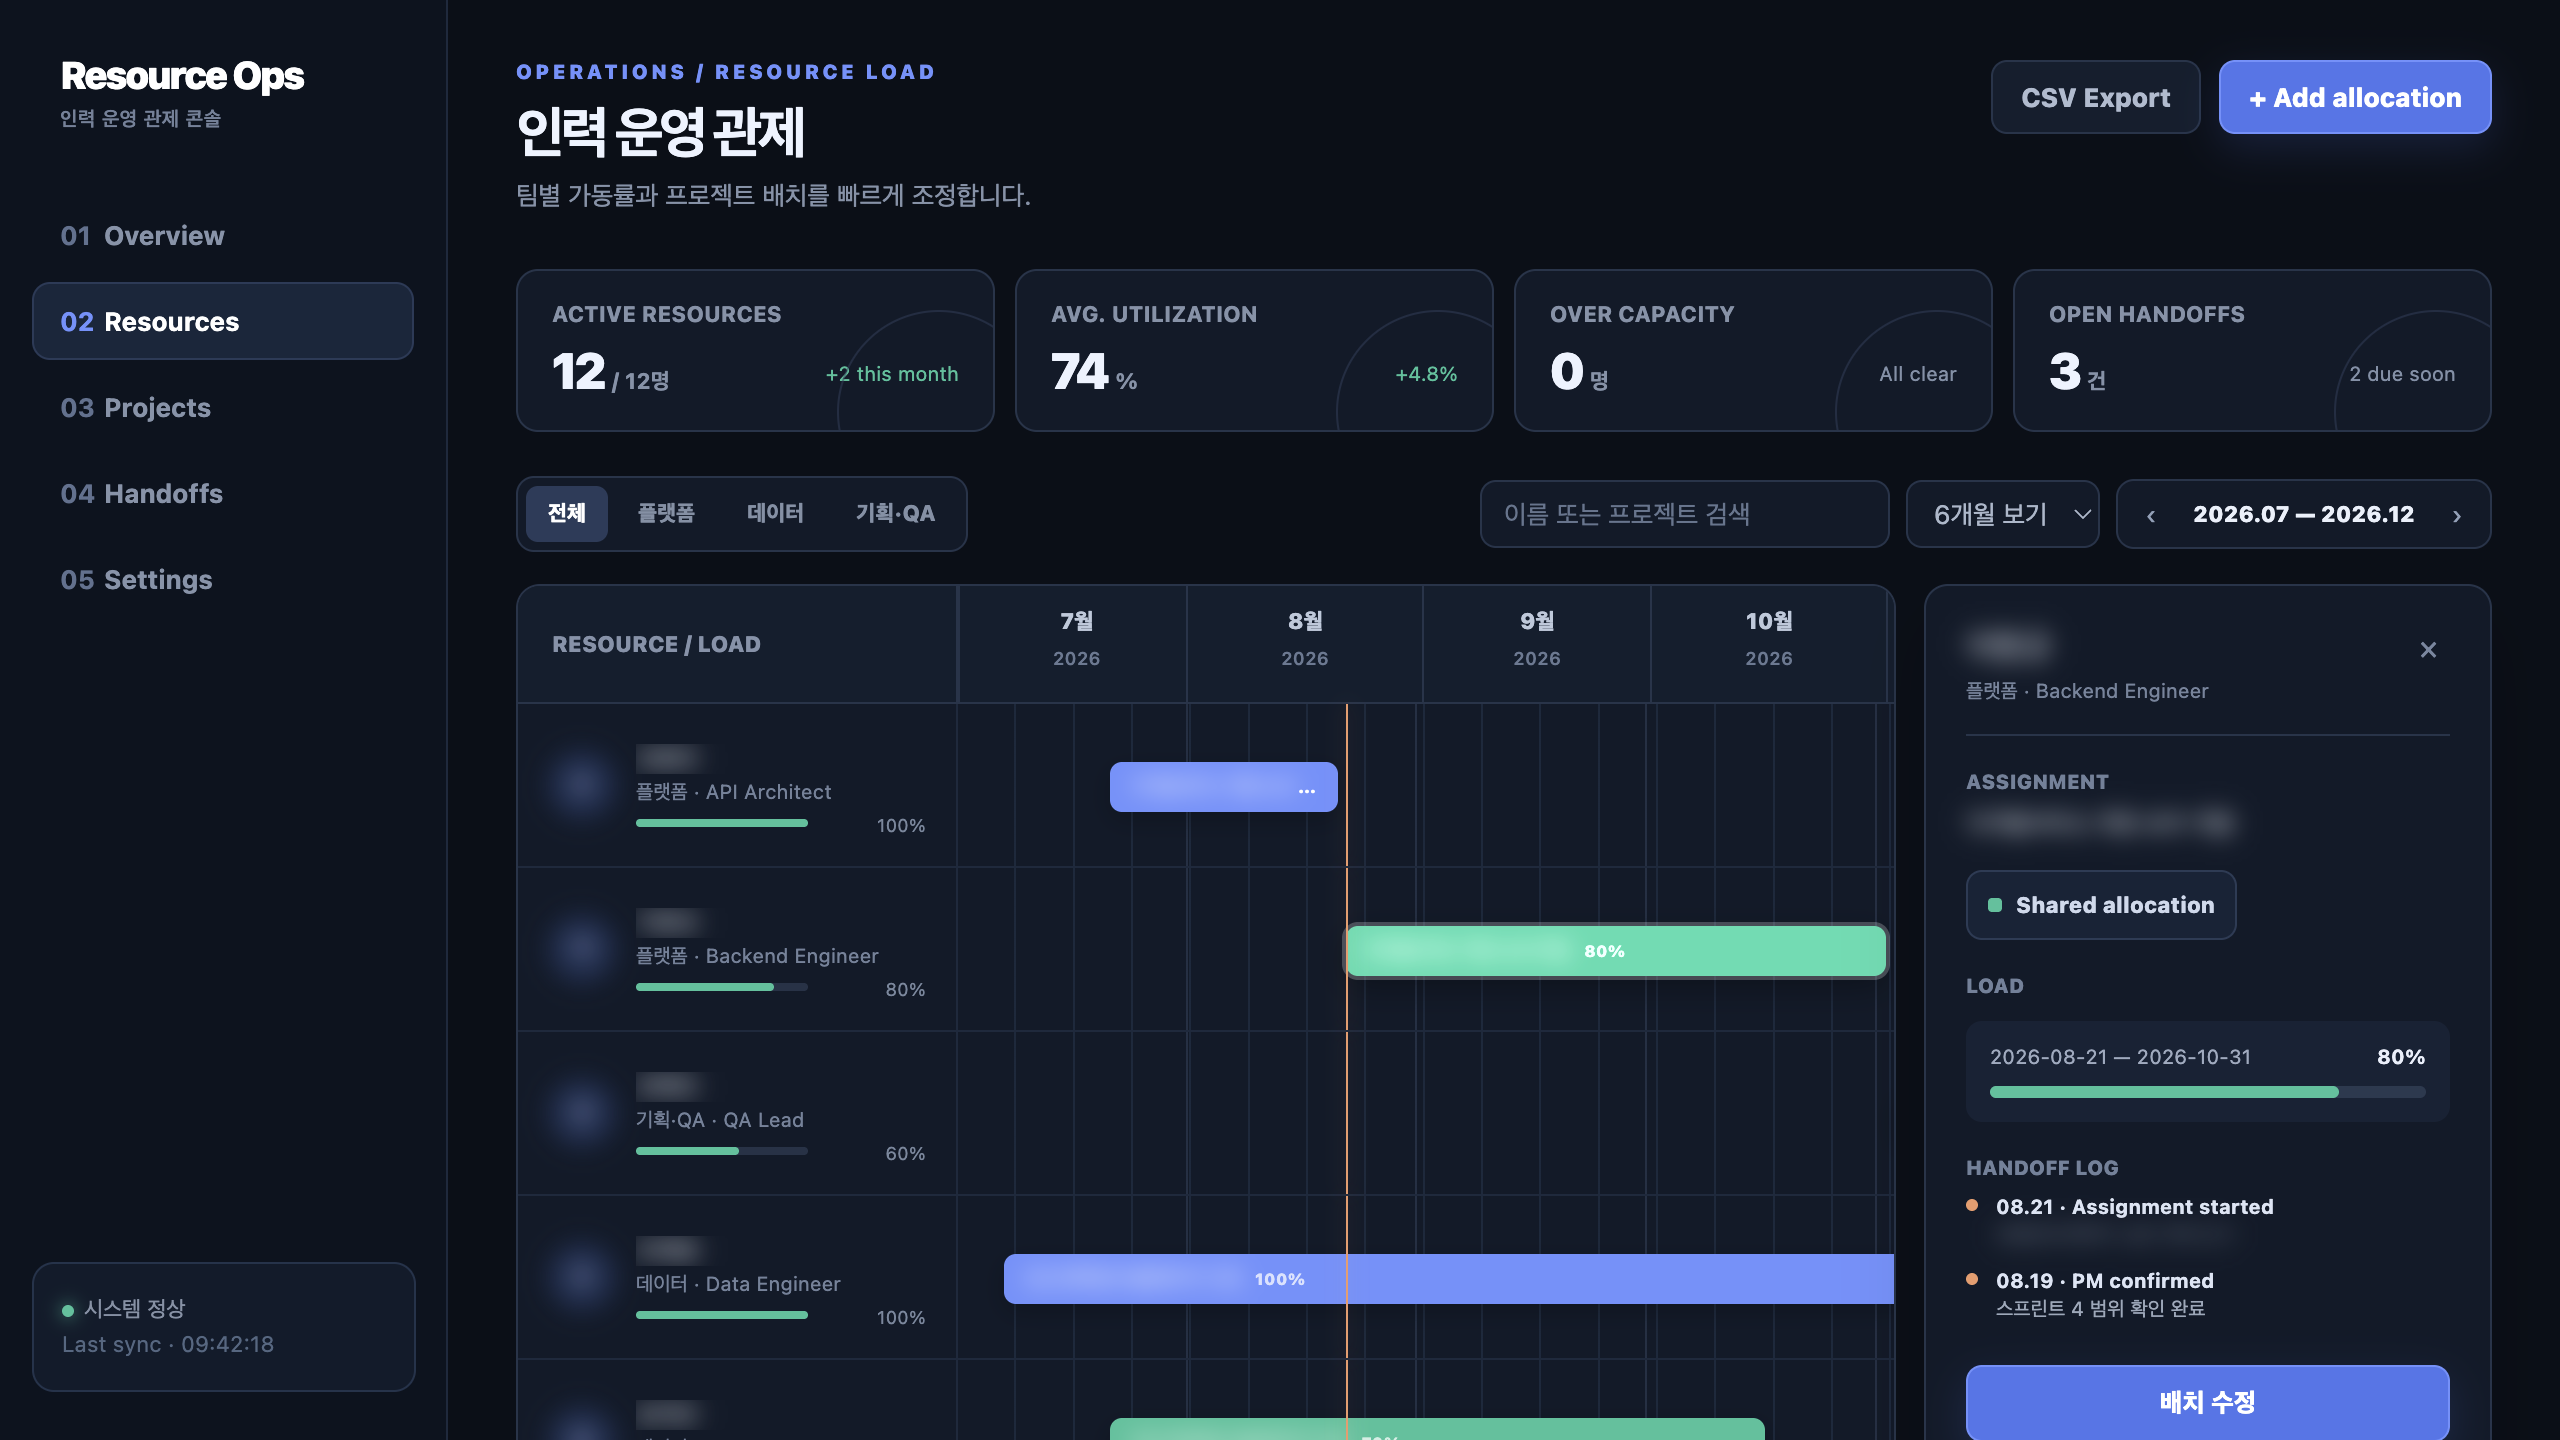Select the 전체 filter tab
The image size is (2560, 1440).
tap(566, 513)
